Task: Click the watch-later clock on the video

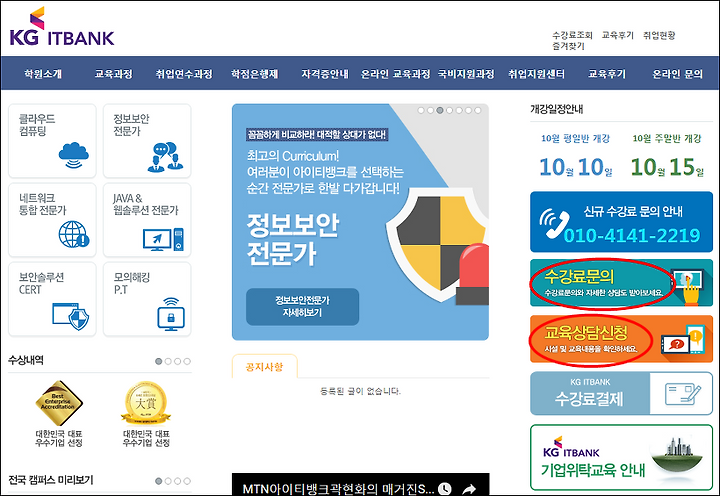Action: 444,488
